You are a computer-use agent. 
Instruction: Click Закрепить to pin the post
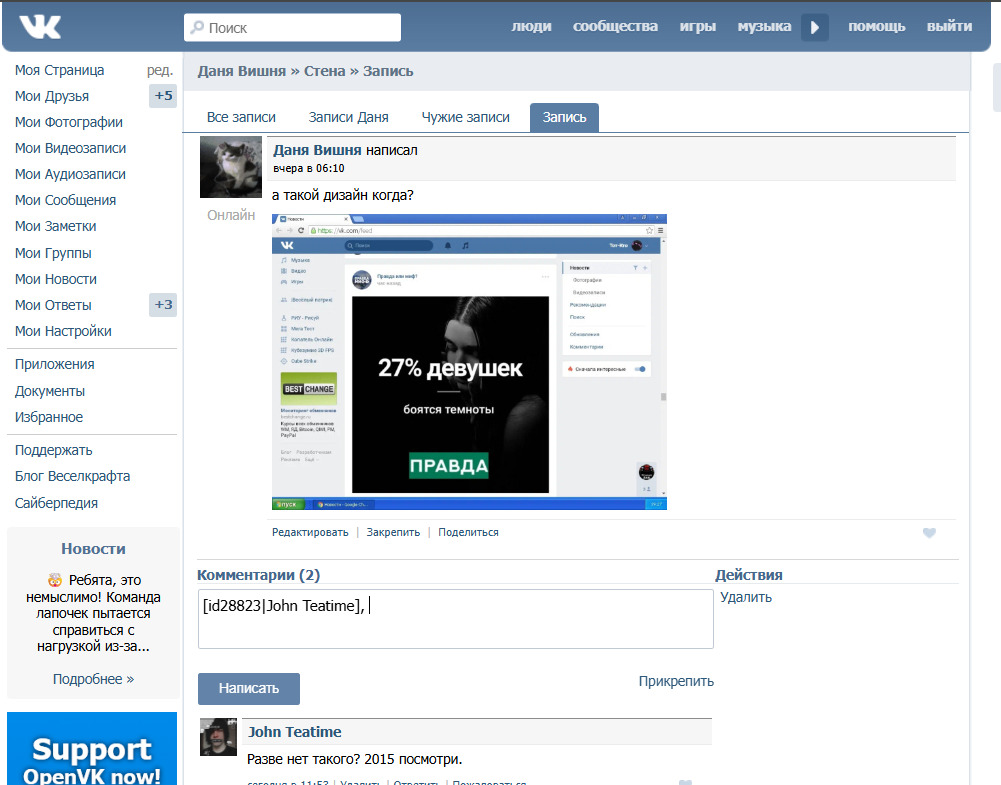393,532
